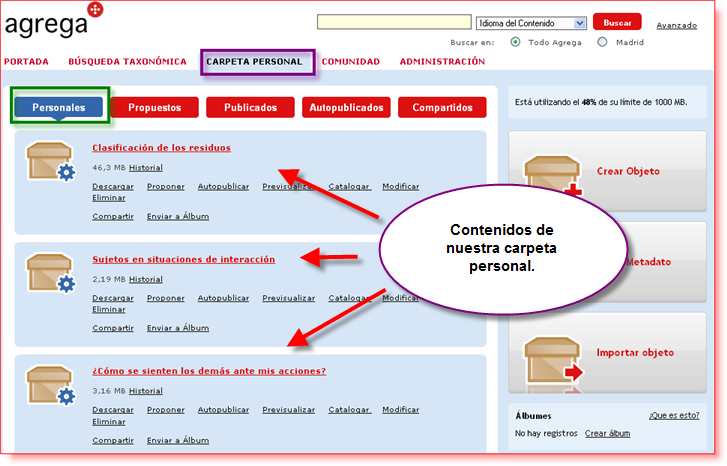Click Enviar a Álbum for Clasificación de los residuos
Screen dimensions: 727x466
click(178, 217)
